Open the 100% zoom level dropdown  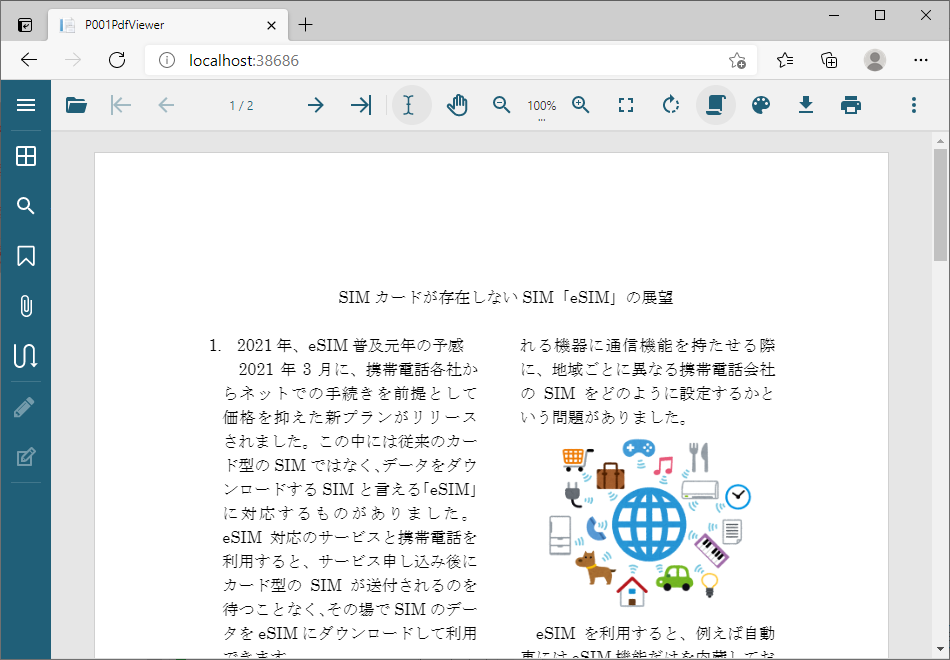[x=542, y=108]
